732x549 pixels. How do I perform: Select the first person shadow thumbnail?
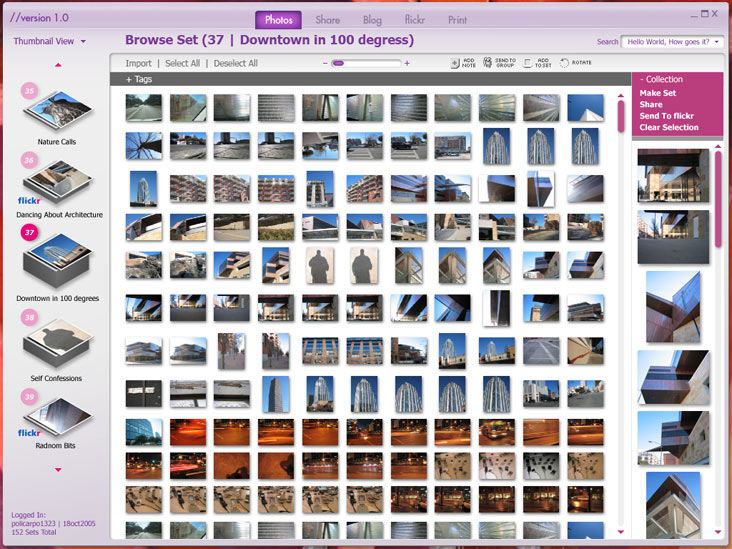click(x=320, y=266)
